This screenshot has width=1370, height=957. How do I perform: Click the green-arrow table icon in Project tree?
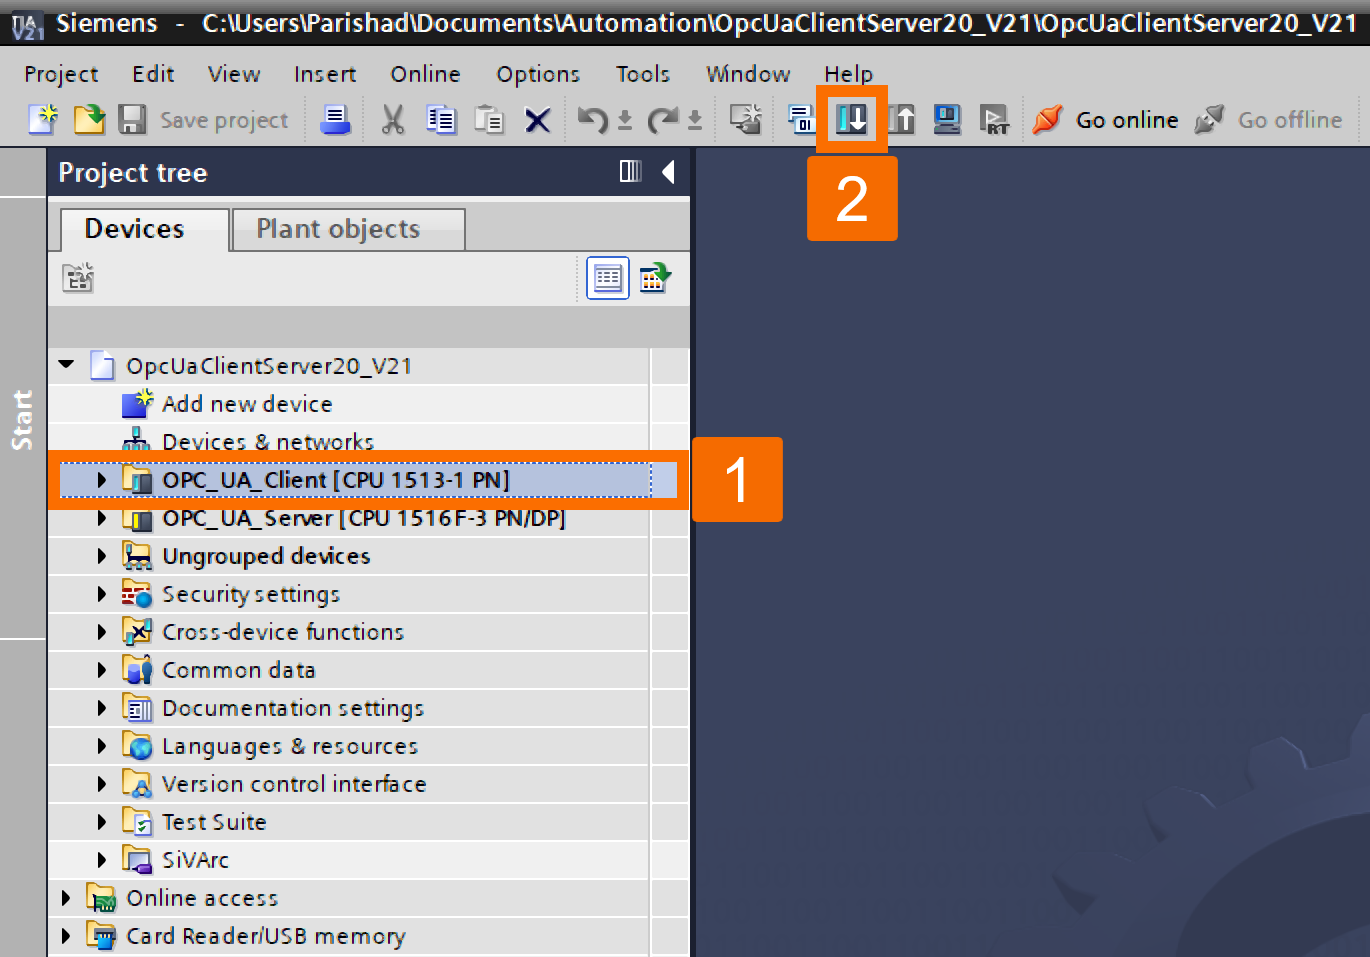point(655,278)
